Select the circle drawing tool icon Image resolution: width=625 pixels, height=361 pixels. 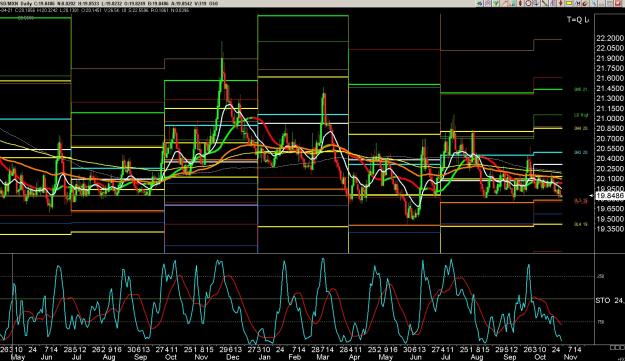528,3
